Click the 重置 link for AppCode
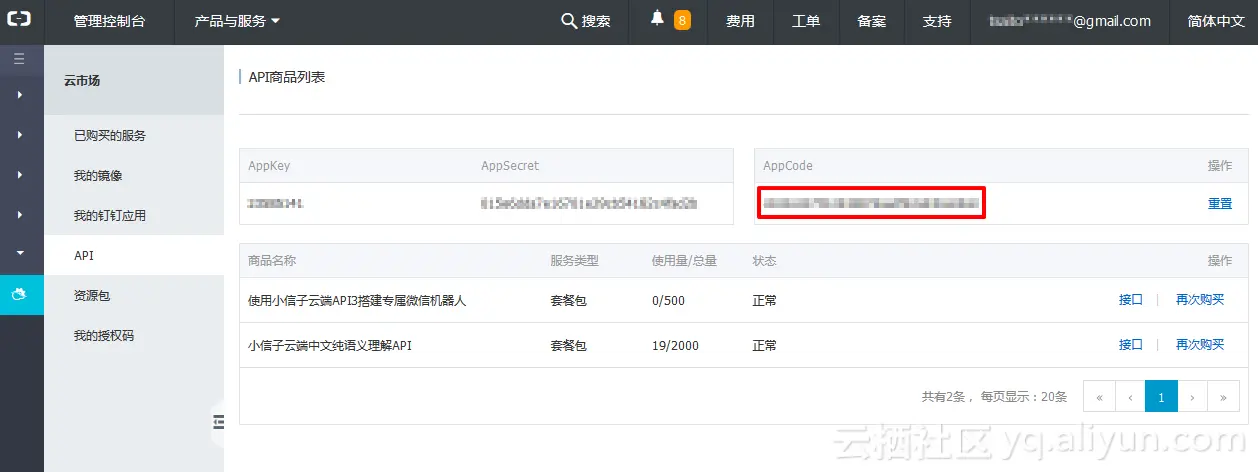This screenshot has width=1258, height=472. click(1220, 203)
